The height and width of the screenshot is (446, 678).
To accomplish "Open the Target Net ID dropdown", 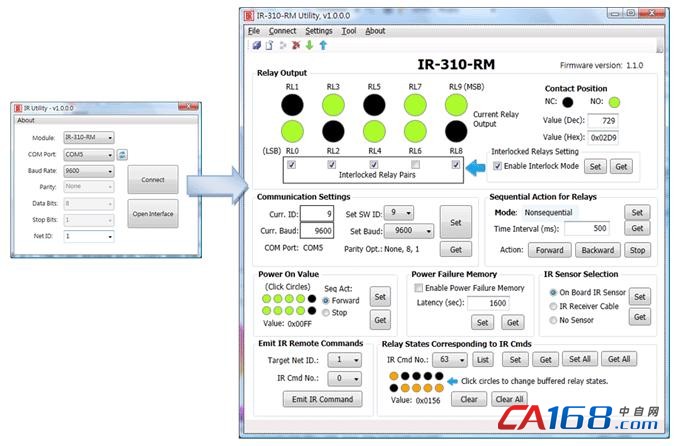I will point(345,359).
